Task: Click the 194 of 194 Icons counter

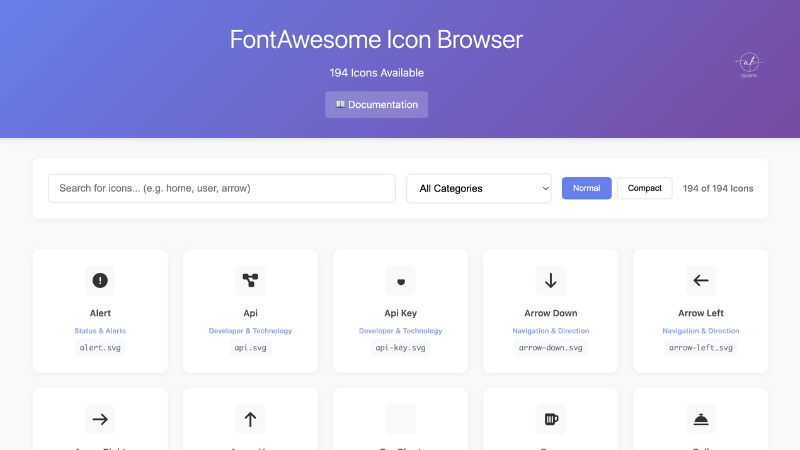Action: point(718,188)
